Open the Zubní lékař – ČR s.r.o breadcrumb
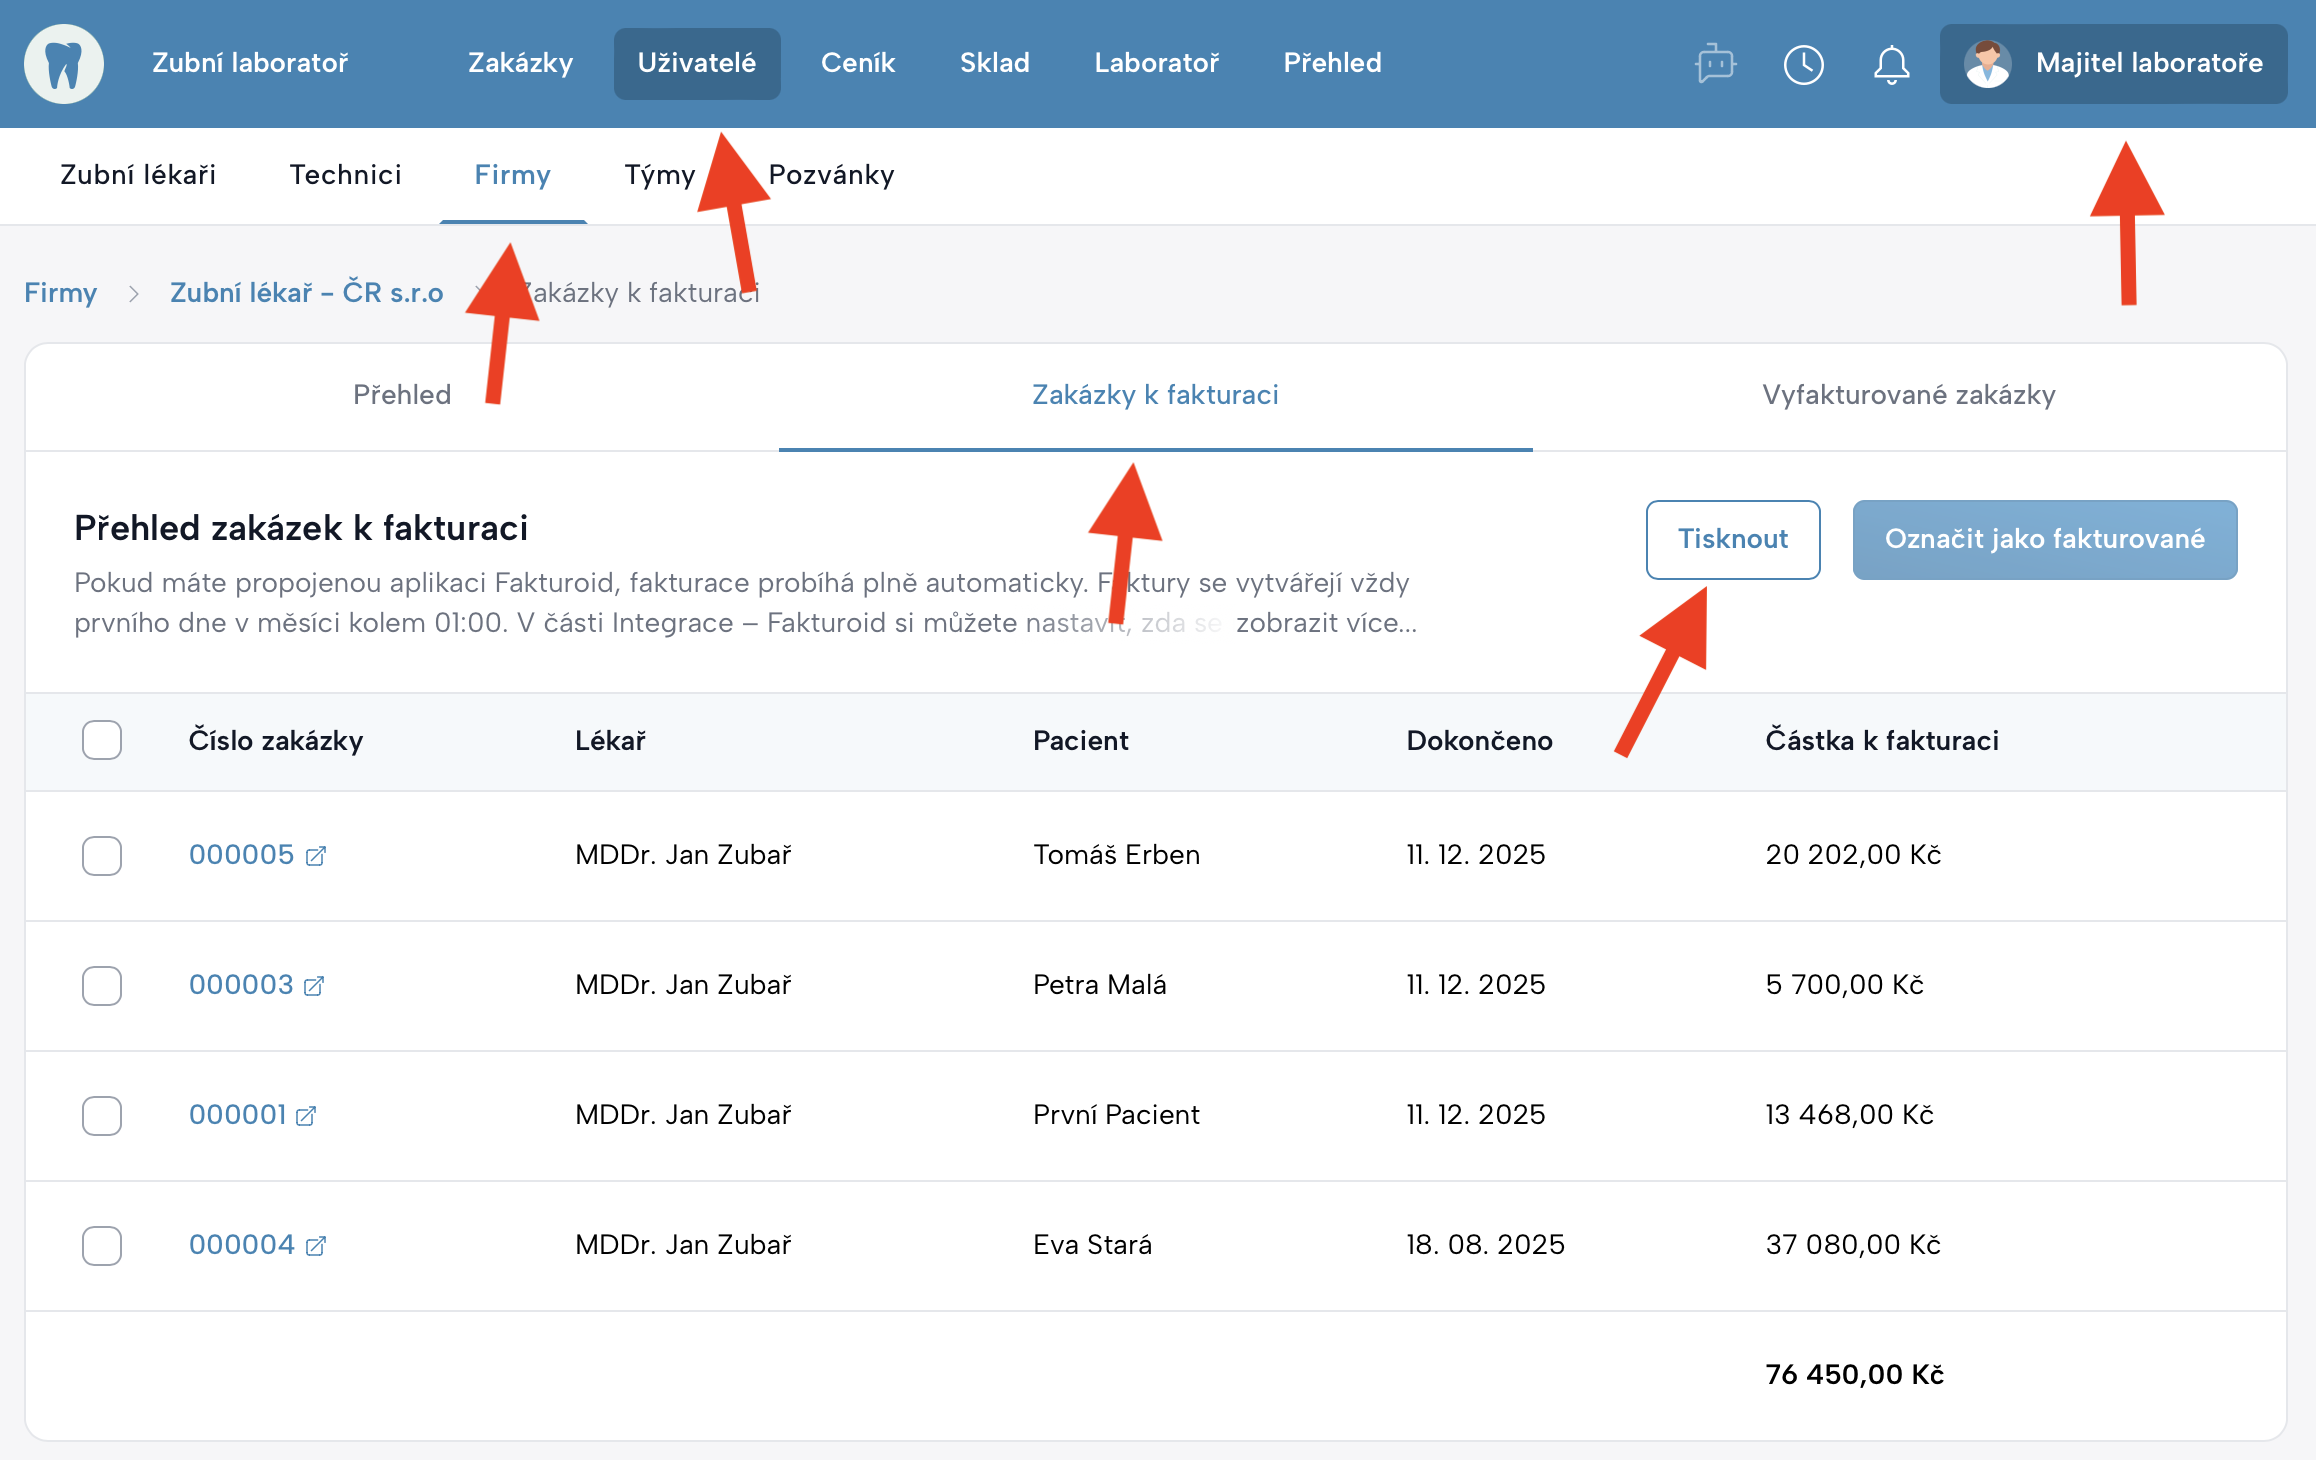This screenshot has width=2316, height=1460. 306,293
